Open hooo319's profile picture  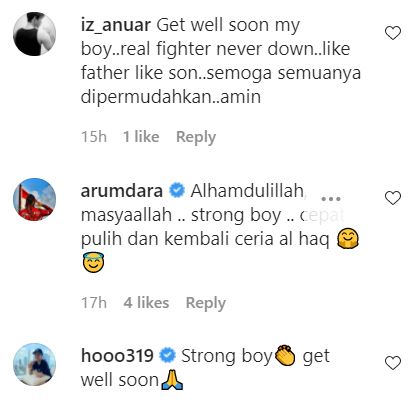click(x=34, y=364)
